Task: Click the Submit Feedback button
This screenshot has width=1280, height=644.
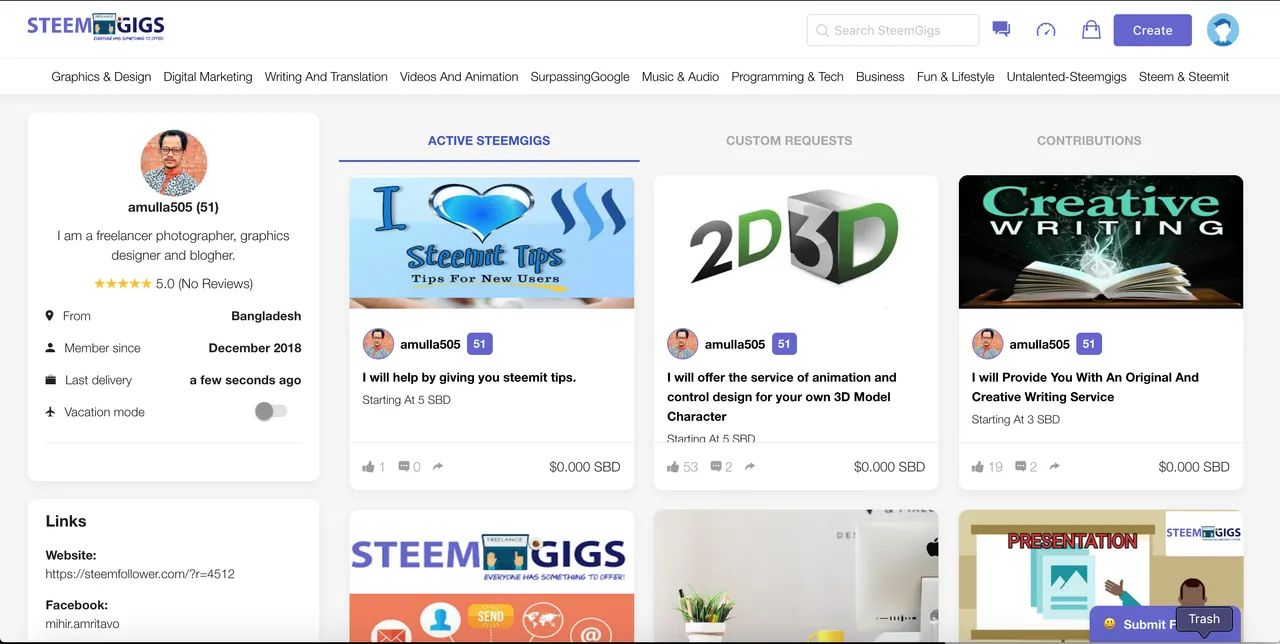Action: click(1165, 624)
